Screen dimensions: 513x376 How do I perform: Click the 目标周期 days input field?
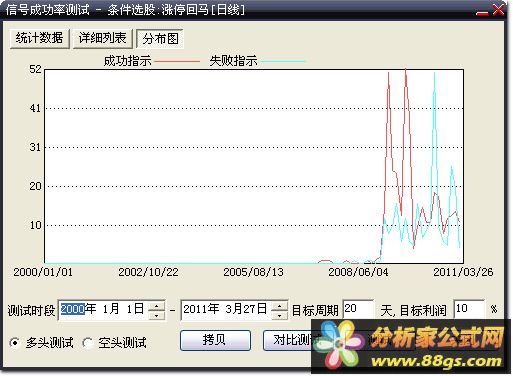tap(358, 310)
